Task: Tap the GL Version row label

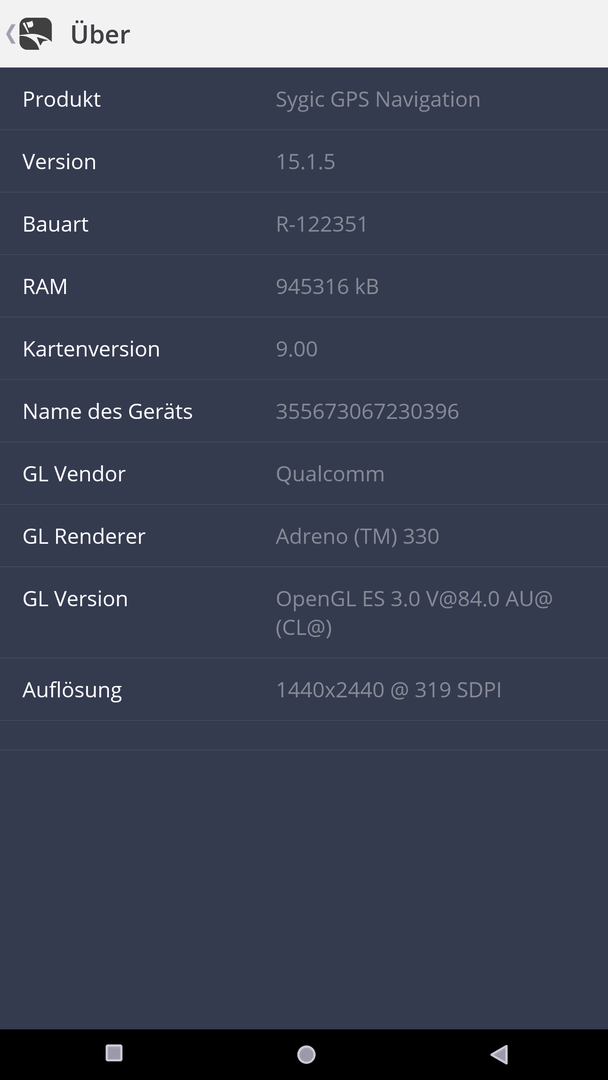Action: coord(75,599)
